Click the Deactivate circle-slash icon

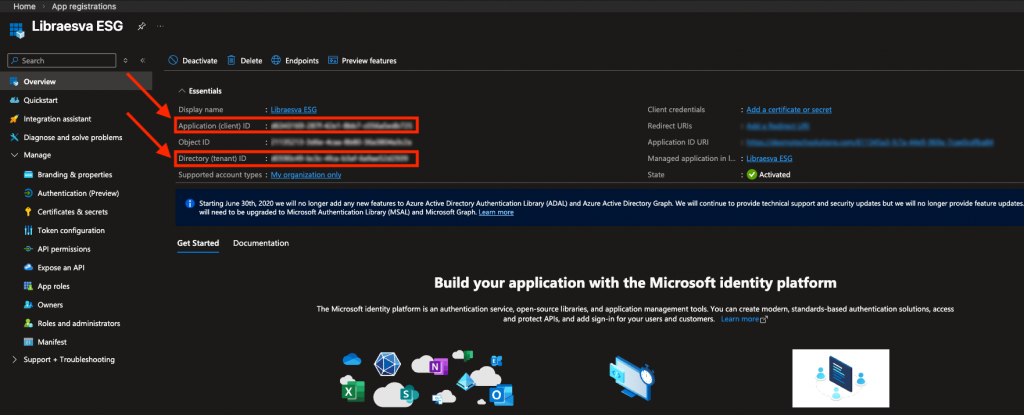[x=173, y=60]
